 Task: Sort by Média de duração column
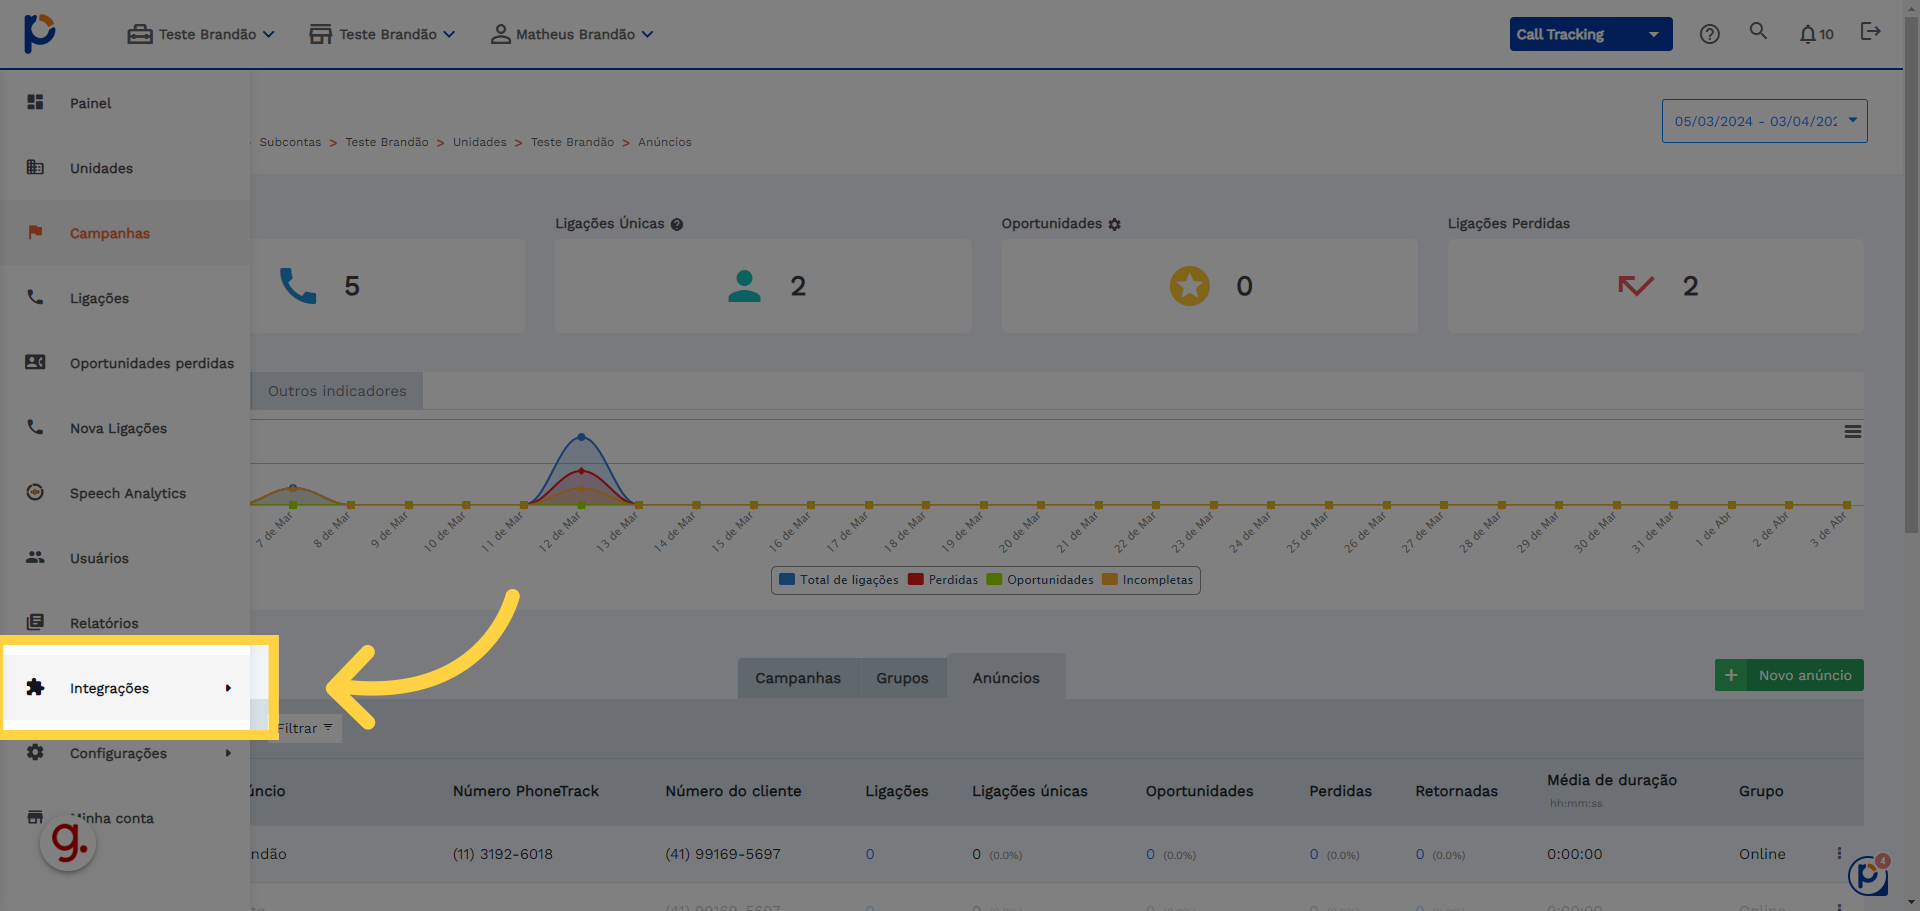(x=1612, y=780)
